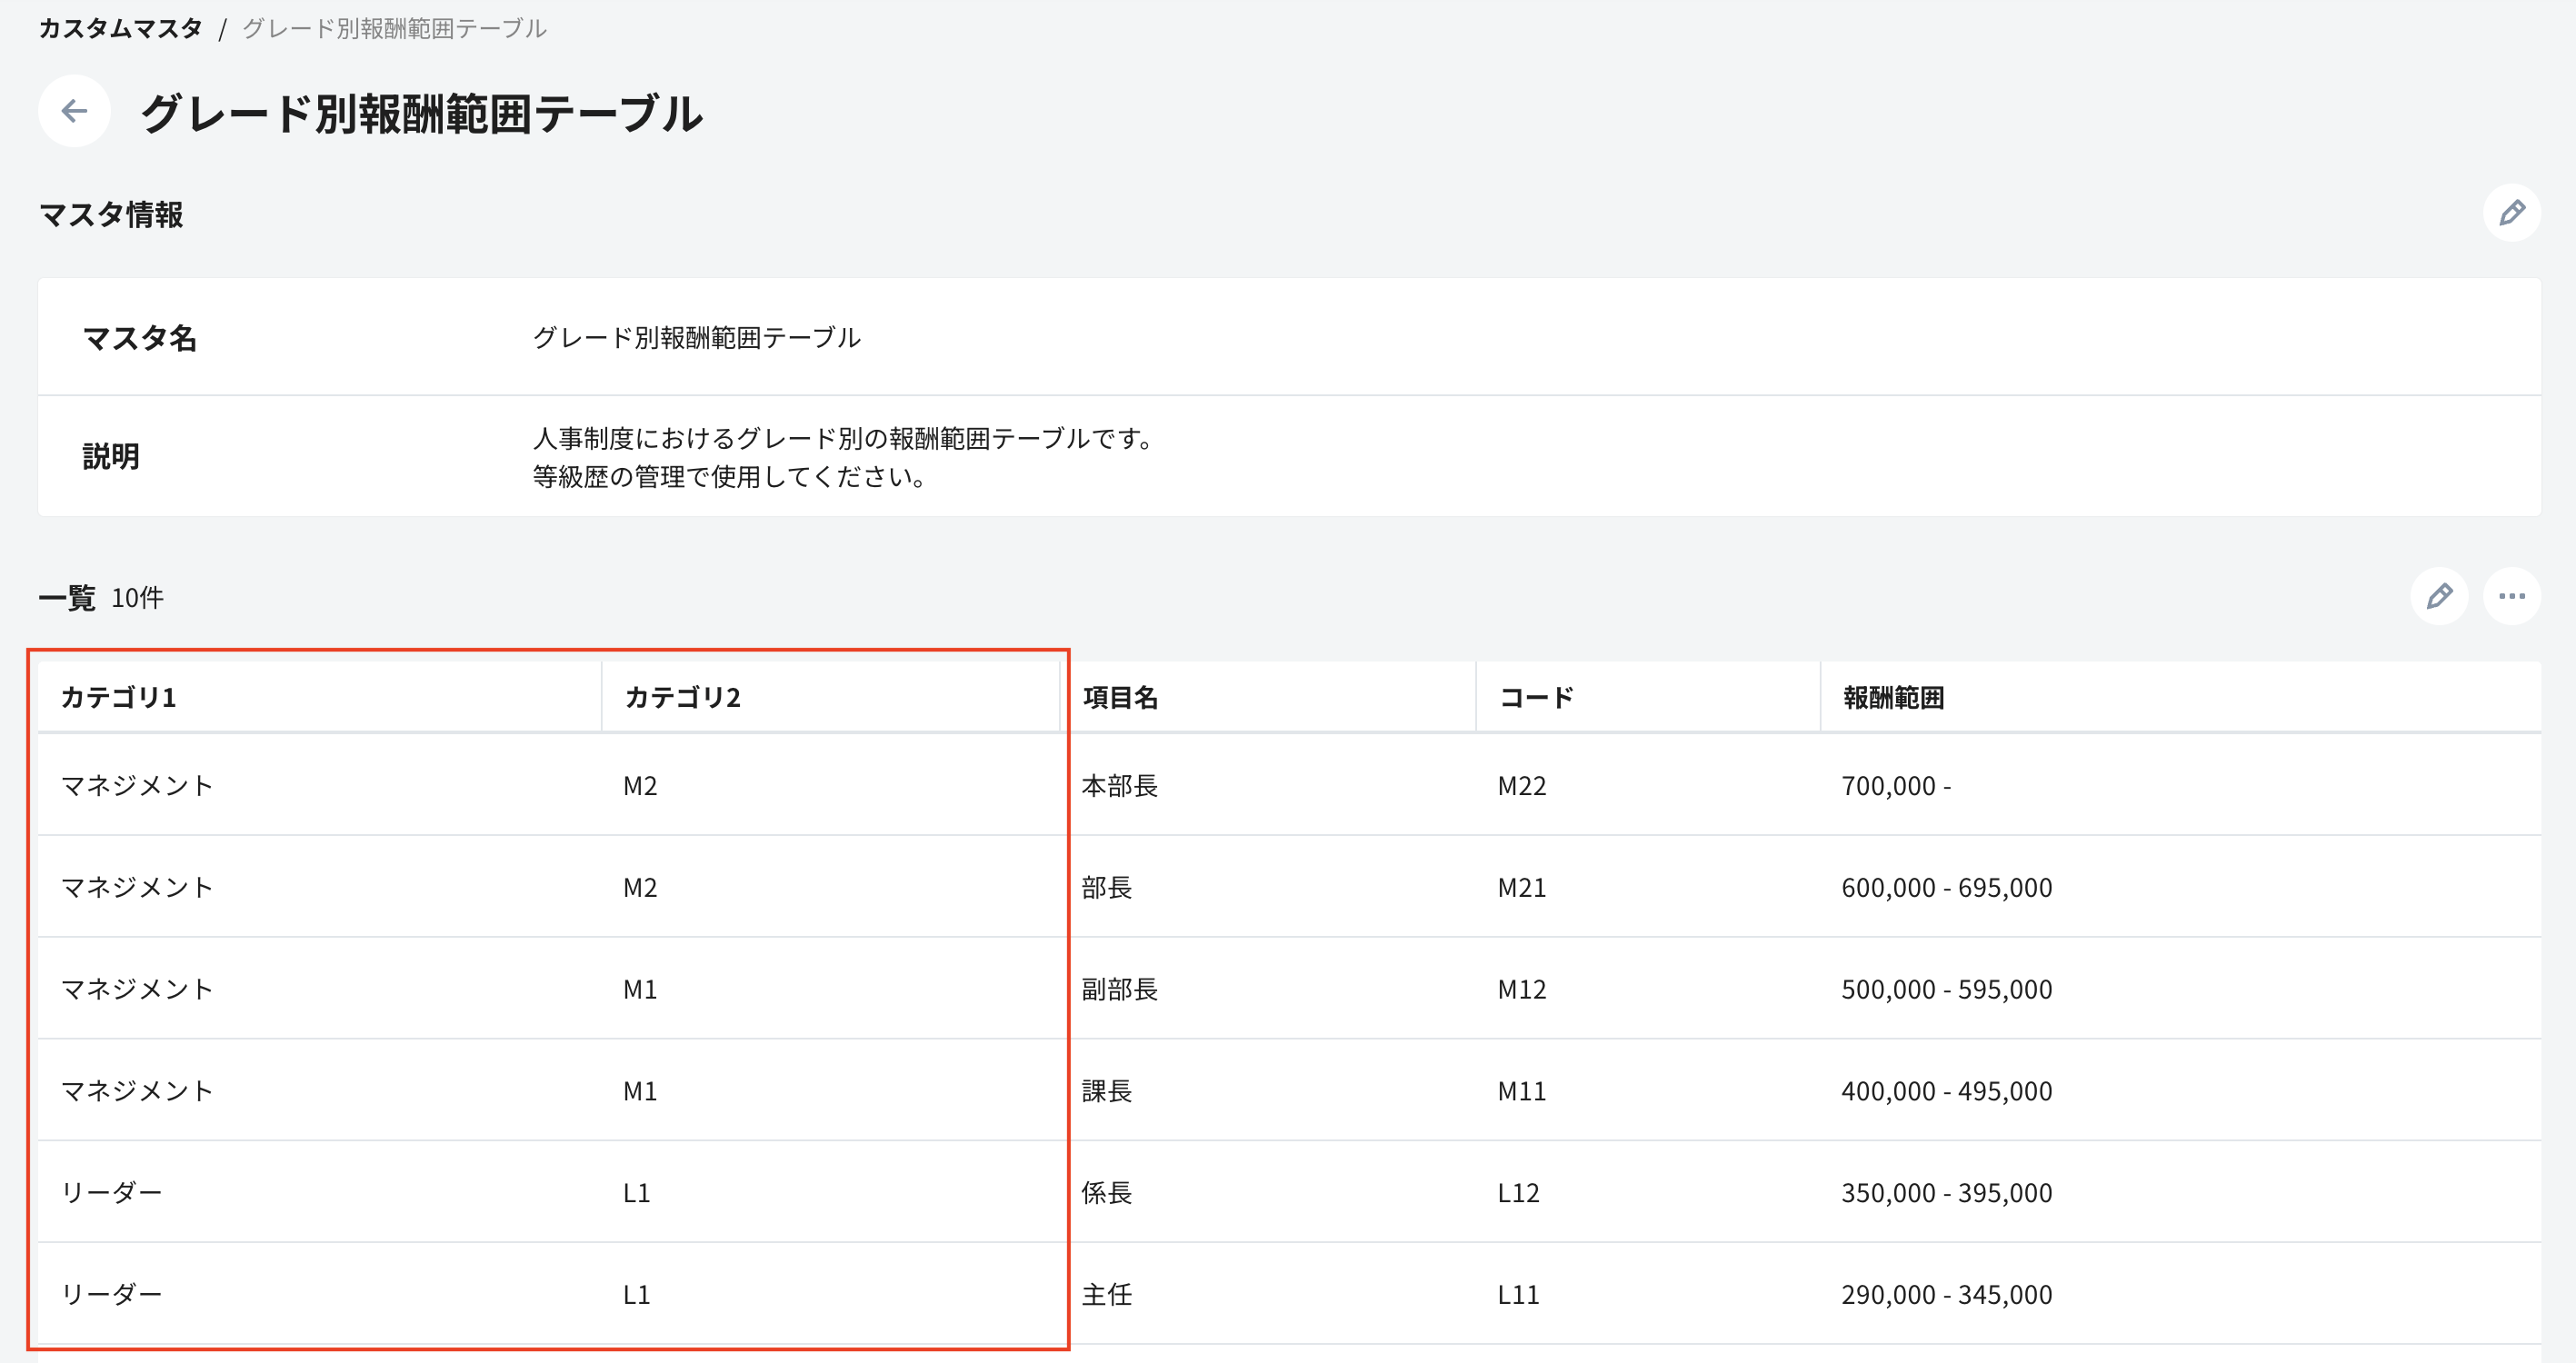This screenshot has height=1363, width=2576.
Task: Select the 本部長 row item
Action: (x=1119, y=786)
